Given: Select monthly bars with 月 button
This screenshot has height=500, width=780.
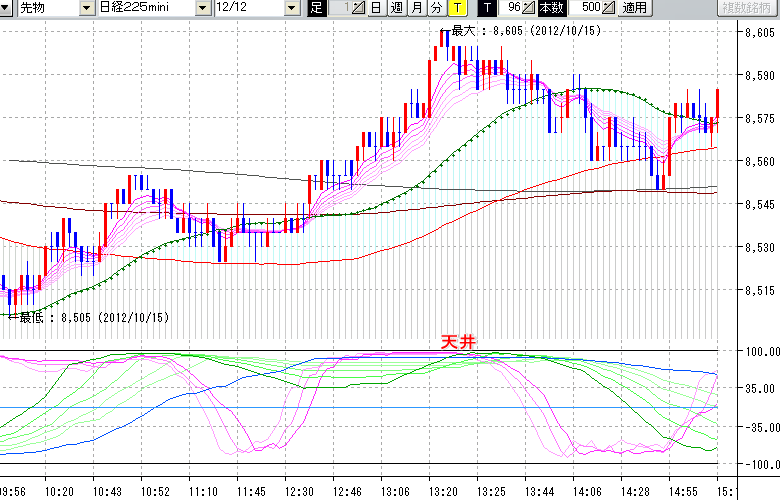Looking at the screenshot, I should [x=416, y=8].
